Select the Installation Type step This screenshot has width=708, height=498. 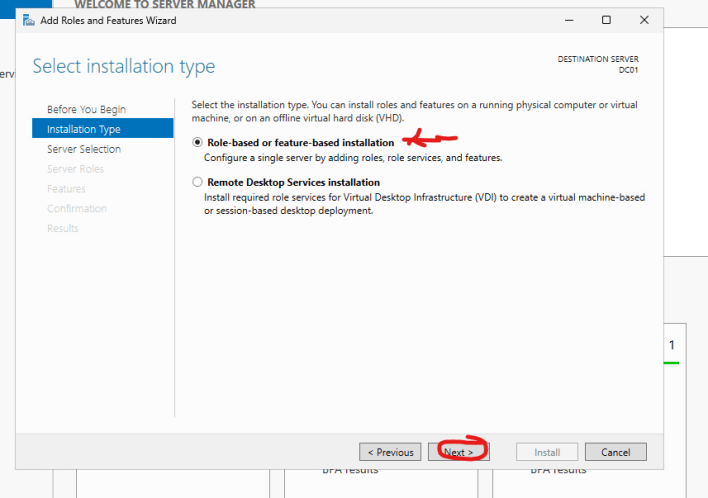102,129
